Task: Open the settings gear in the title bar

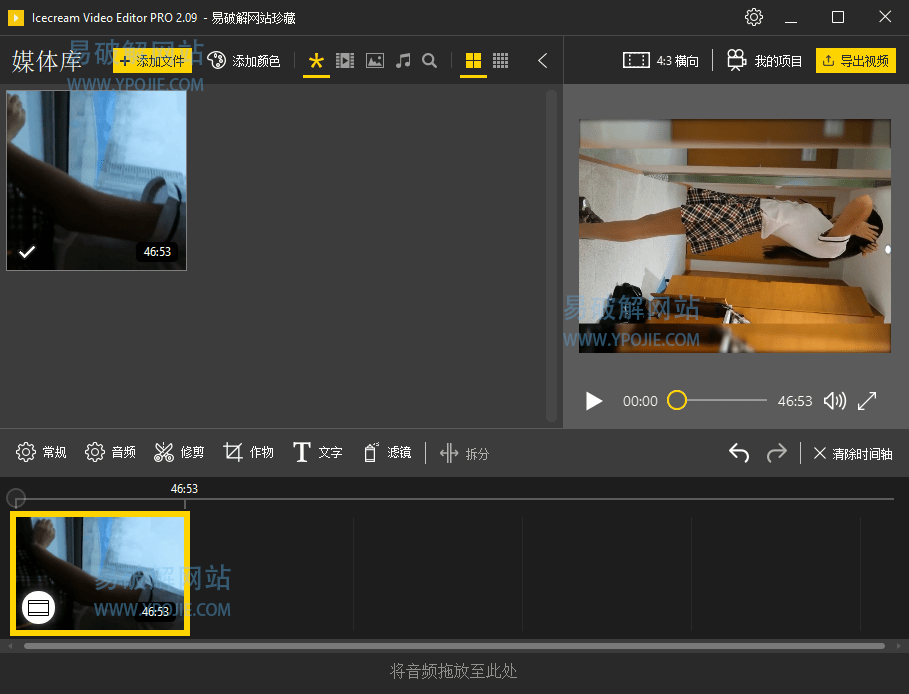Action: [x=754, y=17]
